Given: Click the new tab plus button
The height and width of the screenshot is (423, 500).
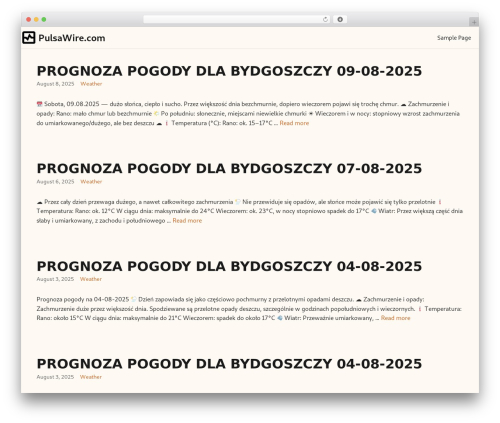Looking at the screenshot, I should pyautogui.click(x=474, y=22).
